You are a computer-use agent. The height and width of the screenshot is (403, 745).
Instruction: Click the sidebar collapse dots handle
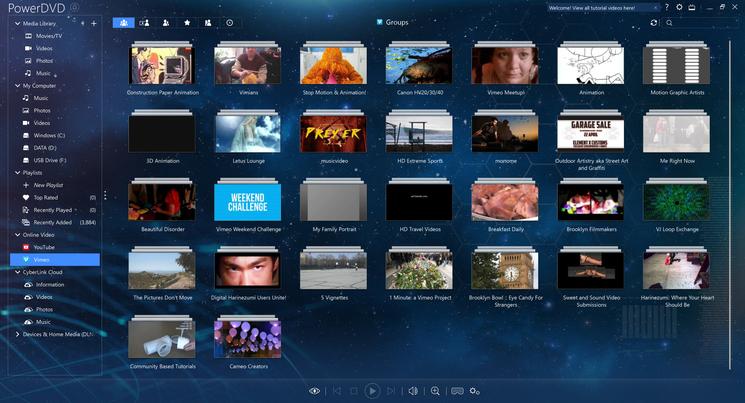pyautogui.click(x=105, y=195)
